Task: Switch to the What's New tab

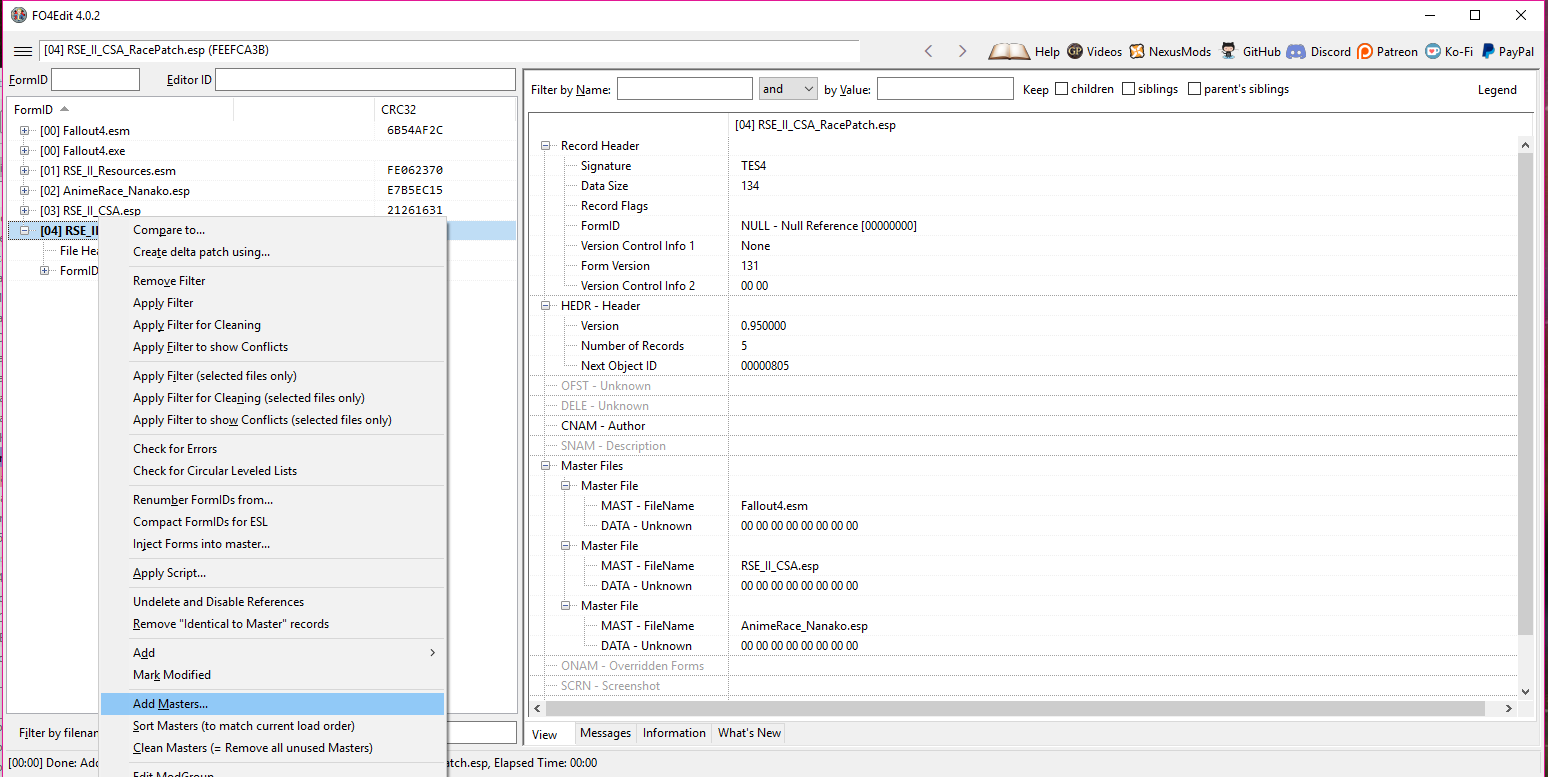Action: point(749,733)
